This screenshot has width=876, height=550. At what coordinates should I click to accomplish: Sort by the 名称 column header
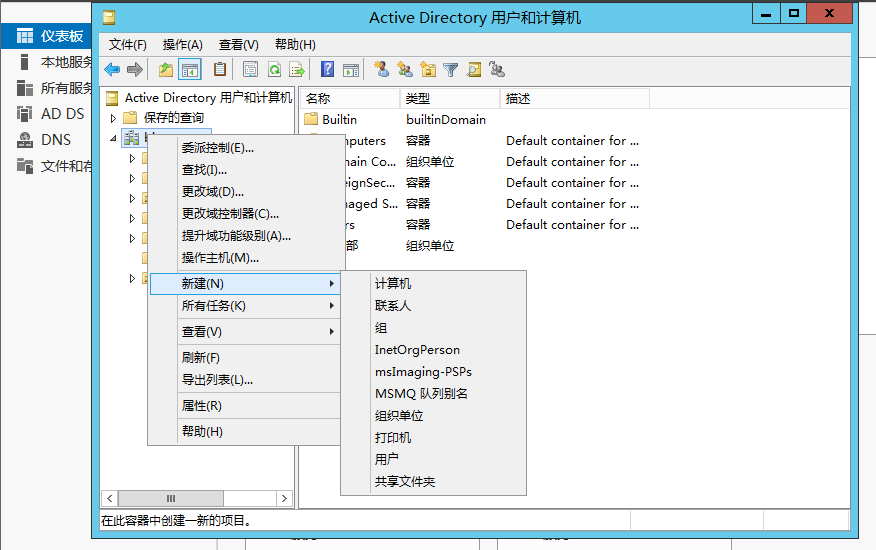(350, 98)
